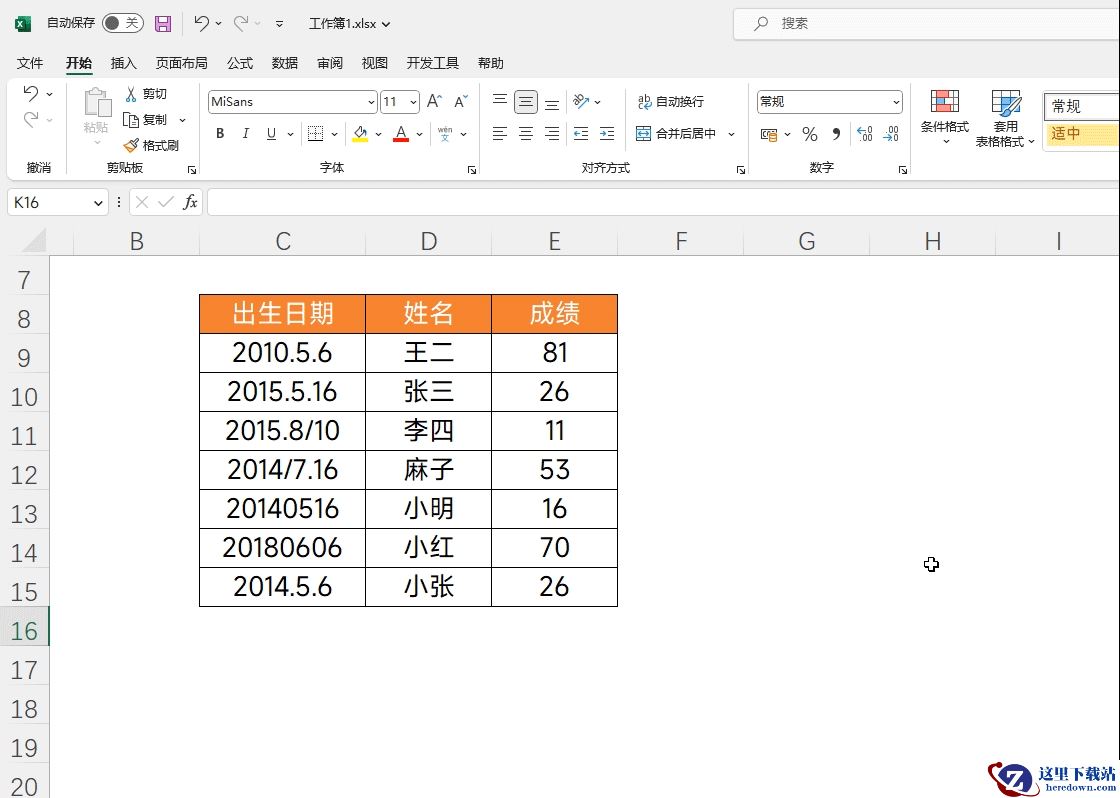The image size is (1120, 798).
Task: Toggle Underline formatting
Action: click(x=271, y=134)
